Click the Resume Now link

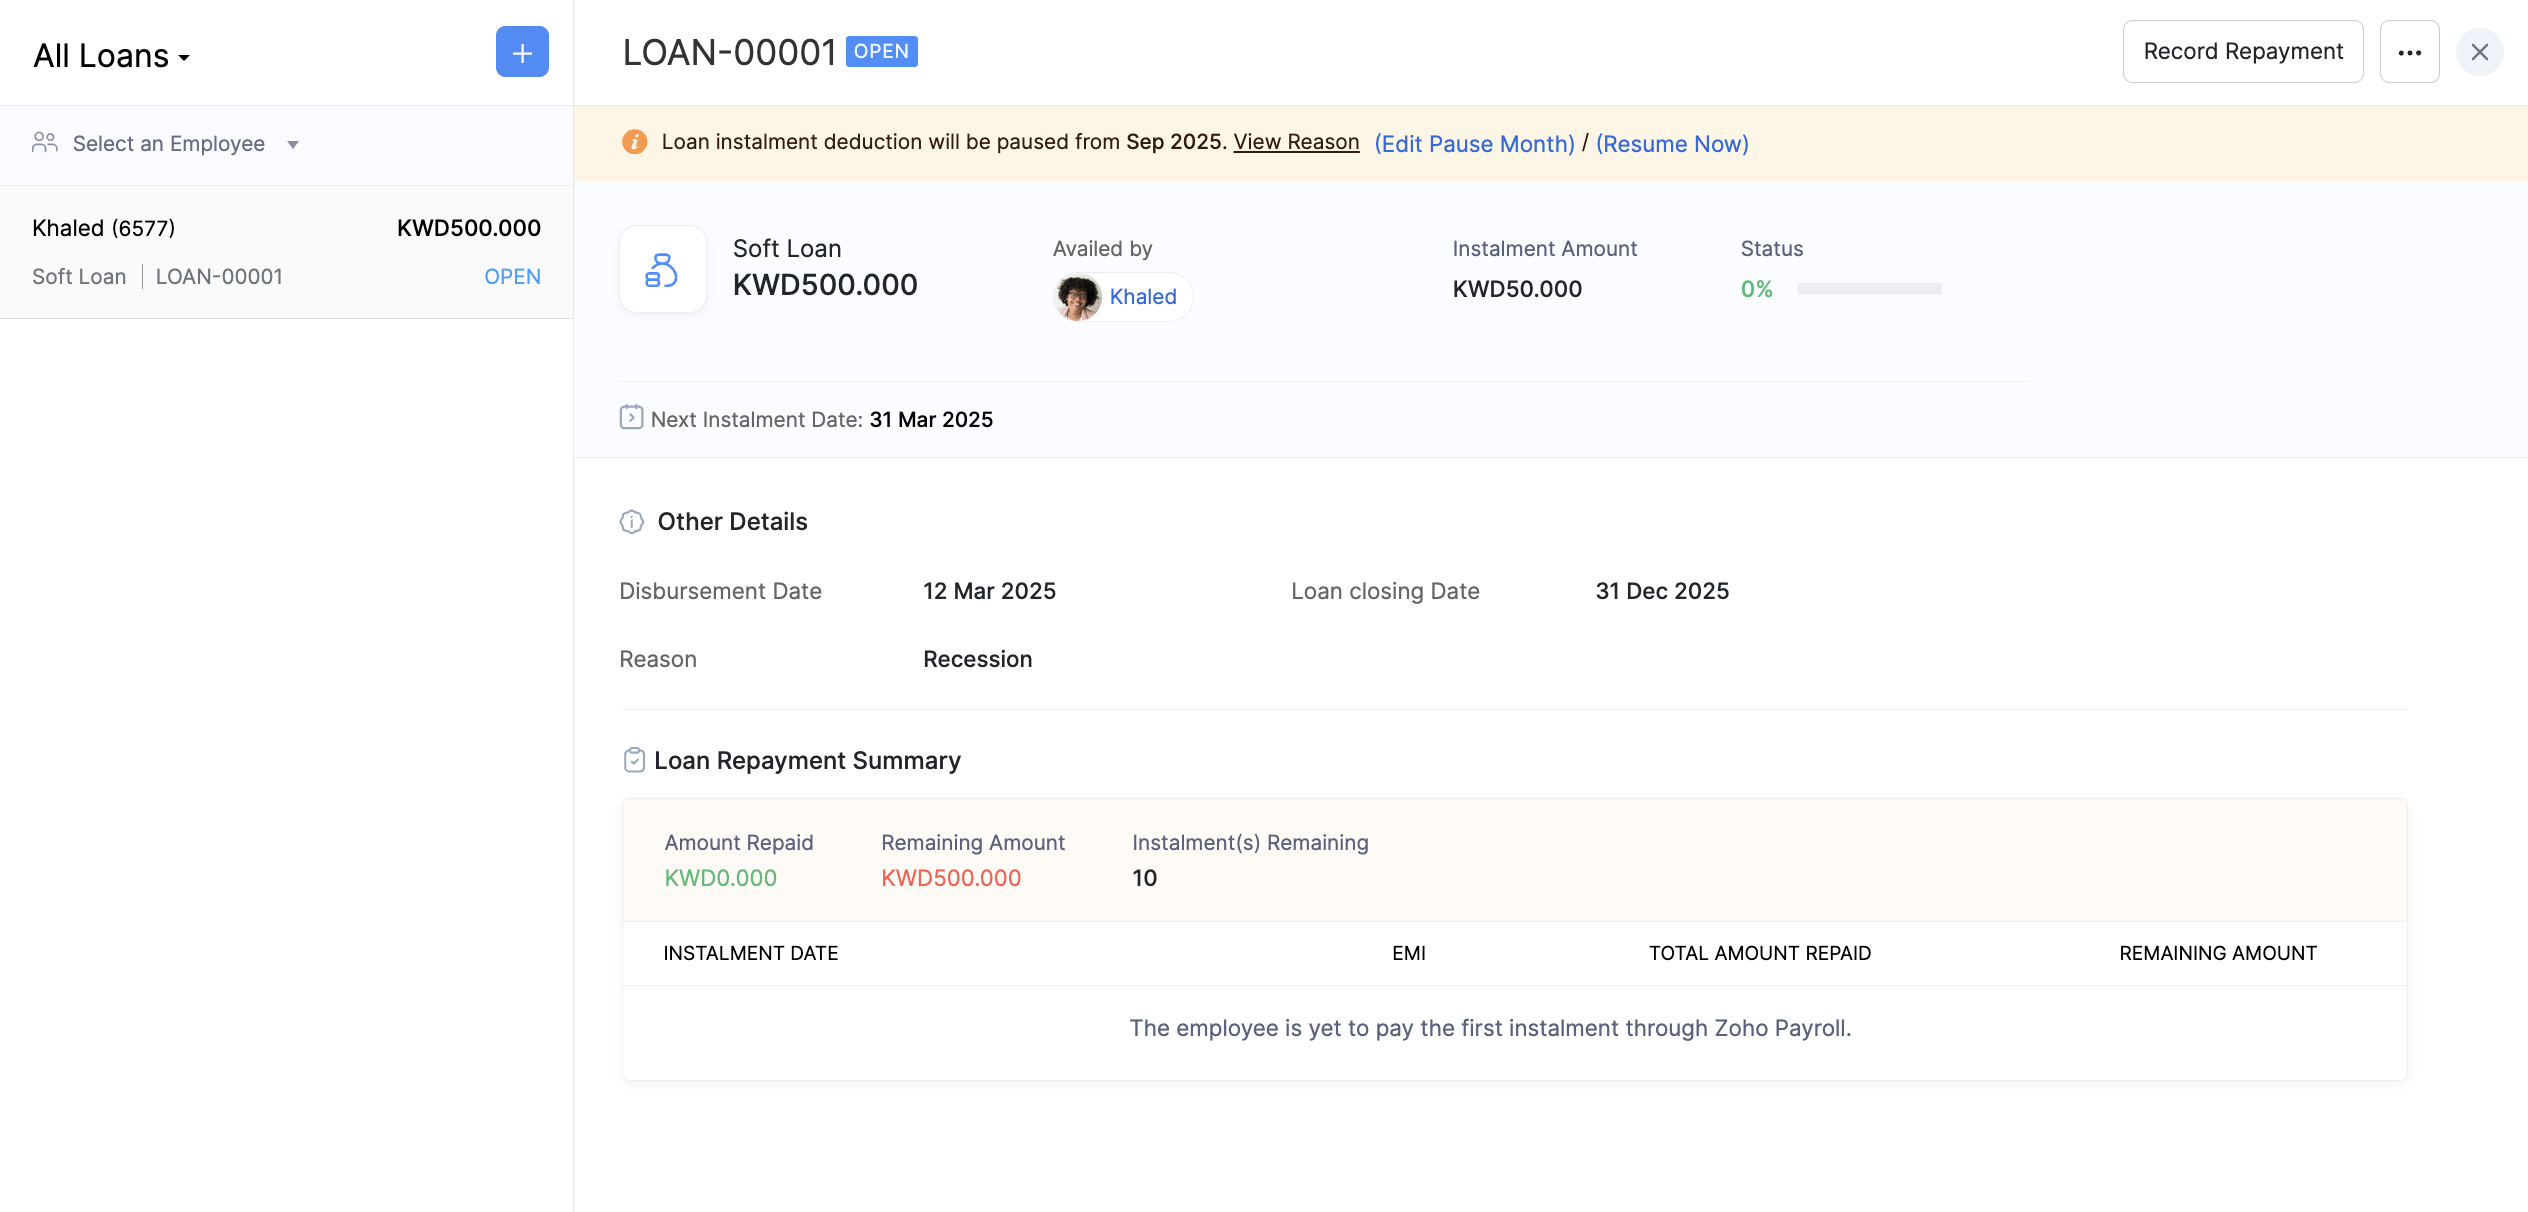(x=1672, y=144)
